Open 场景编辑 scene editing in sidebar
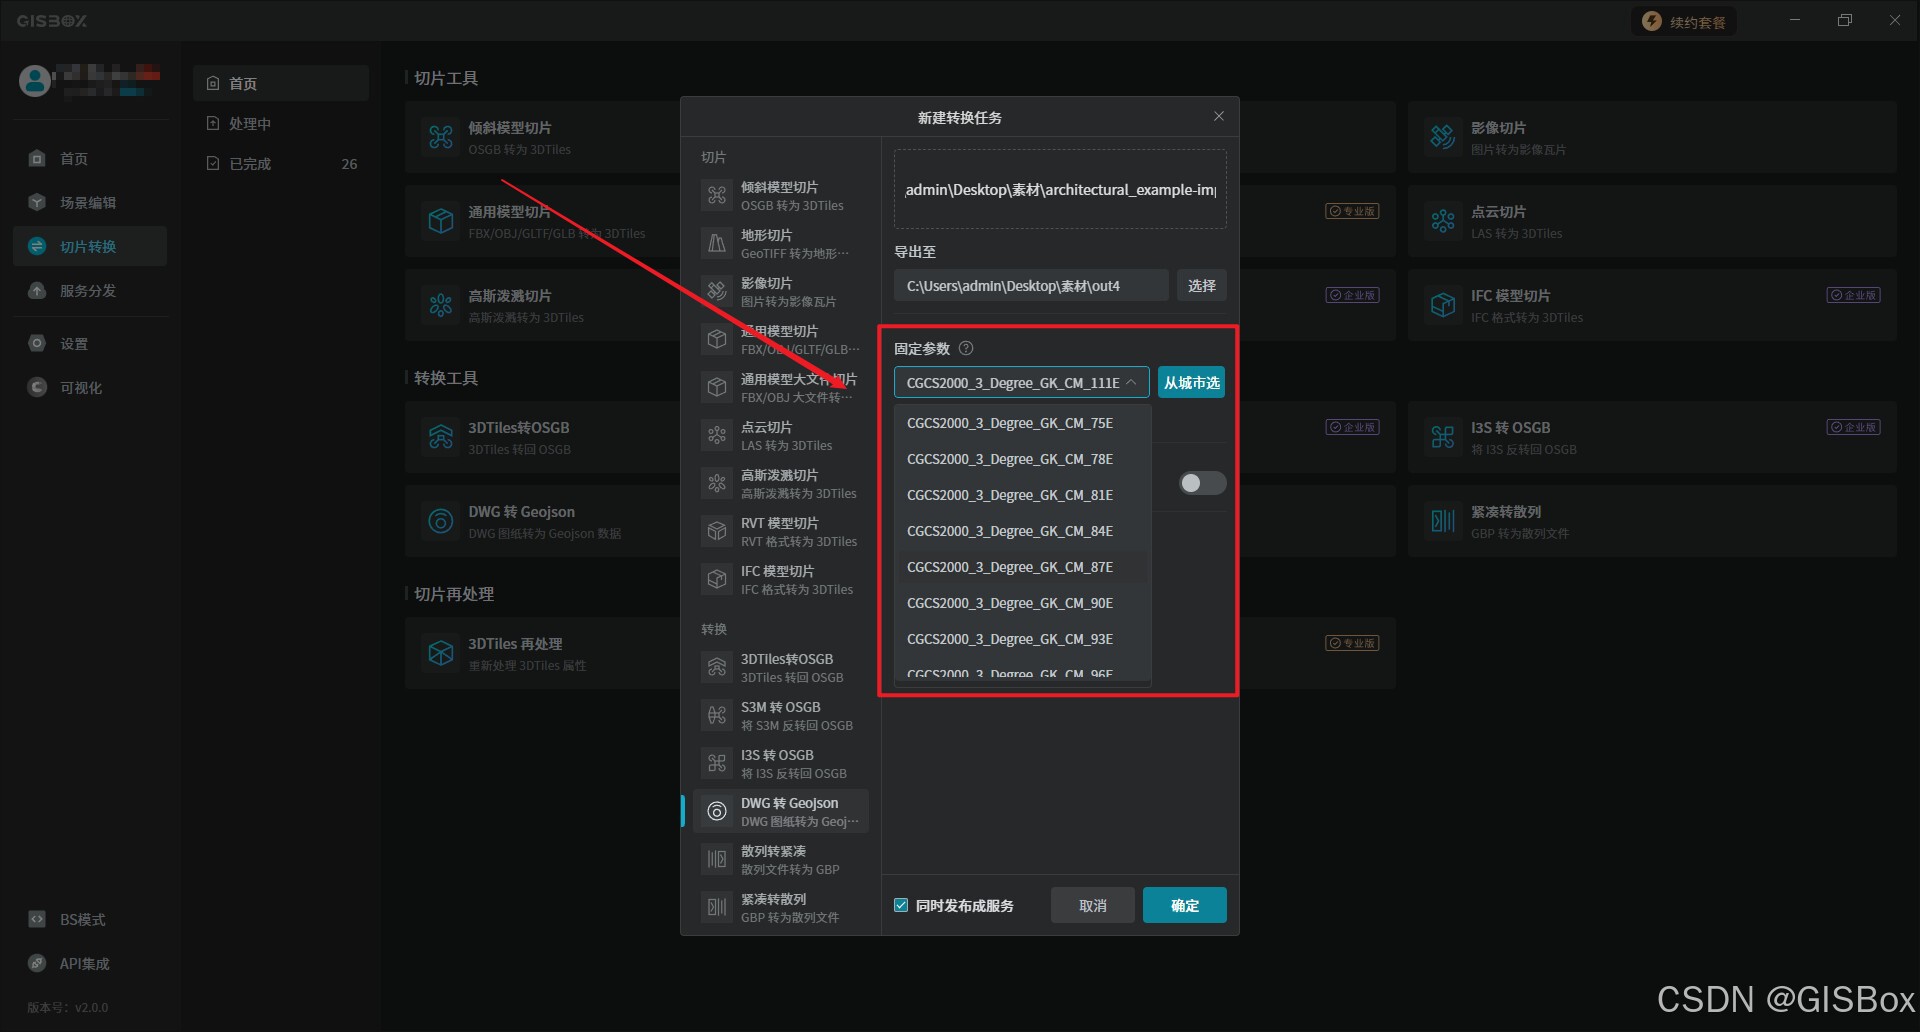This screenshot has height=1032, width=1920. click(x=90, y=202)
